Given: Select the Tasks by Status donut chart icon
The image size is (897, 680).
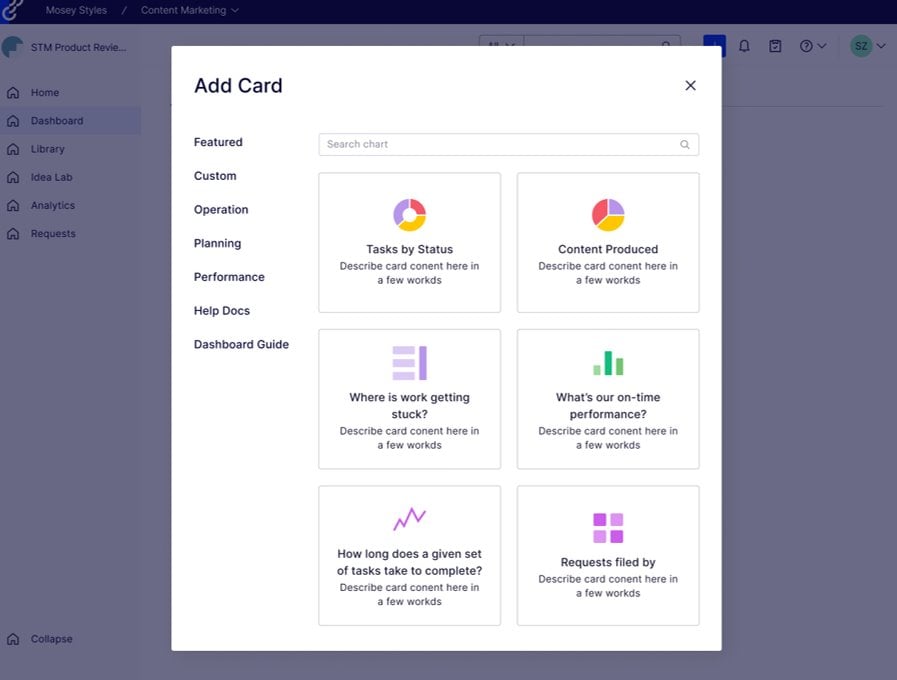Looking at the screenshot, I should pos(410,215).
